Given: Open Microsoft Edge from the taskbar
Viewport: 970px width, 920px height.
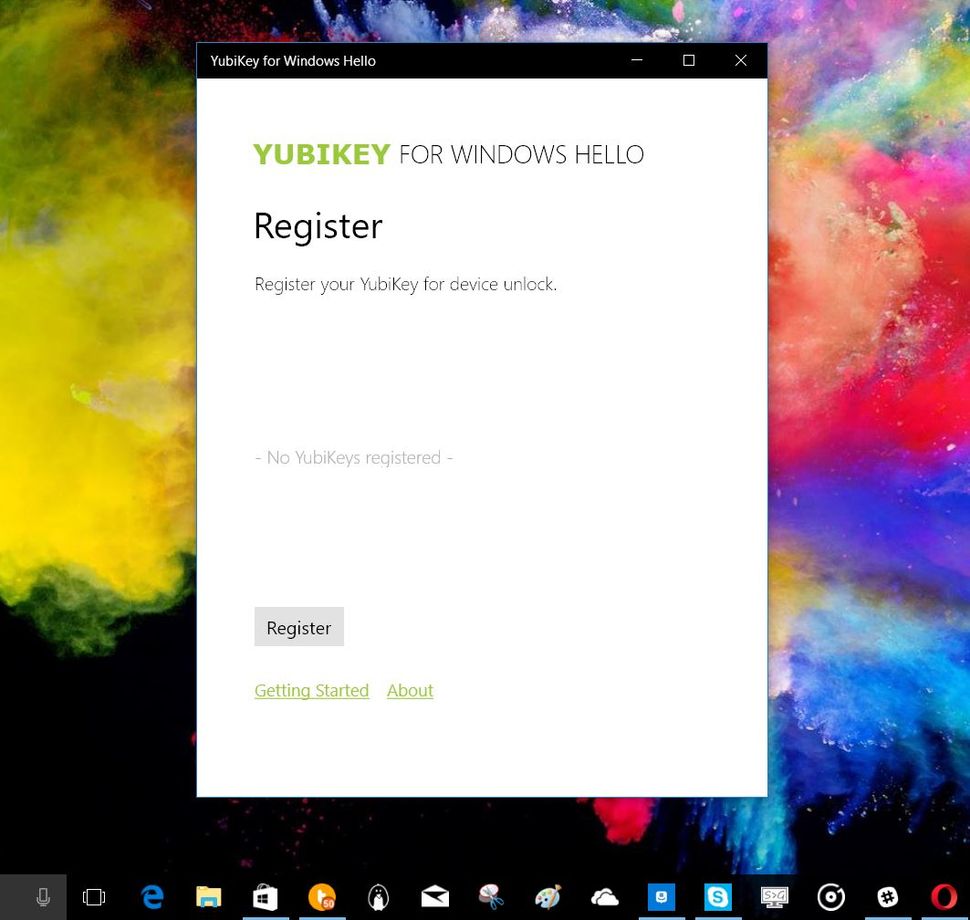Looking at the screenshot, I should click(152, 897).
